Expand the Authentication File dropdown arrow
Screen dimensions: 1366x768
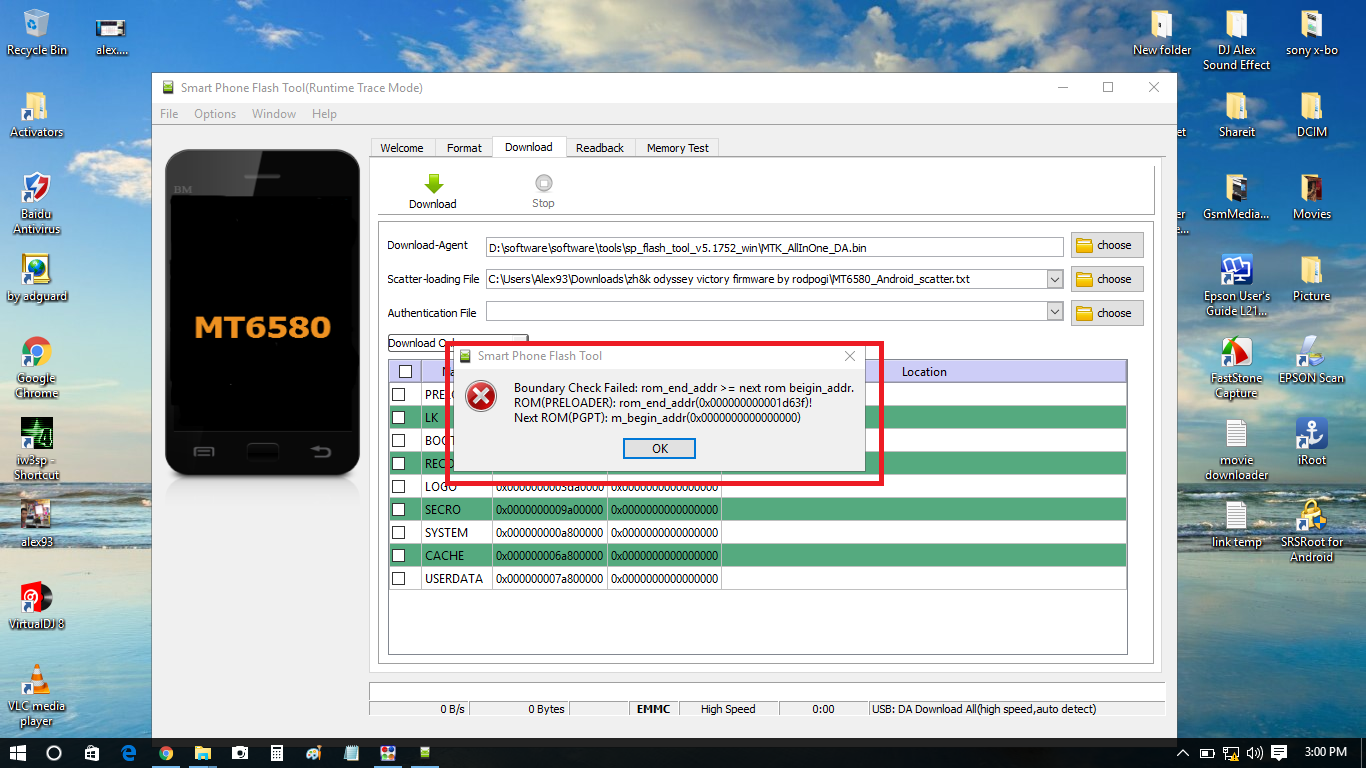(x=1054, y=313)
